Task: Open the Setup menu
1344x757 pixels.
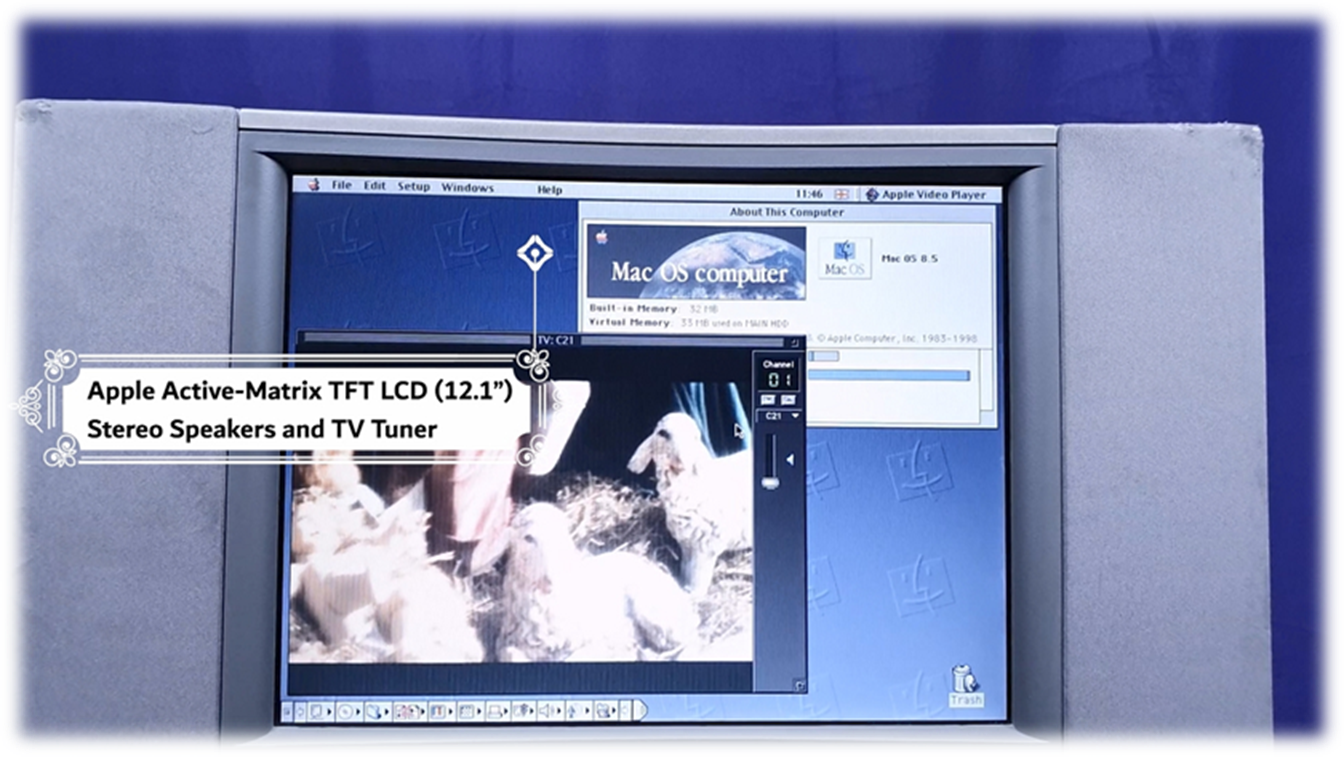Action: (413, 187)
